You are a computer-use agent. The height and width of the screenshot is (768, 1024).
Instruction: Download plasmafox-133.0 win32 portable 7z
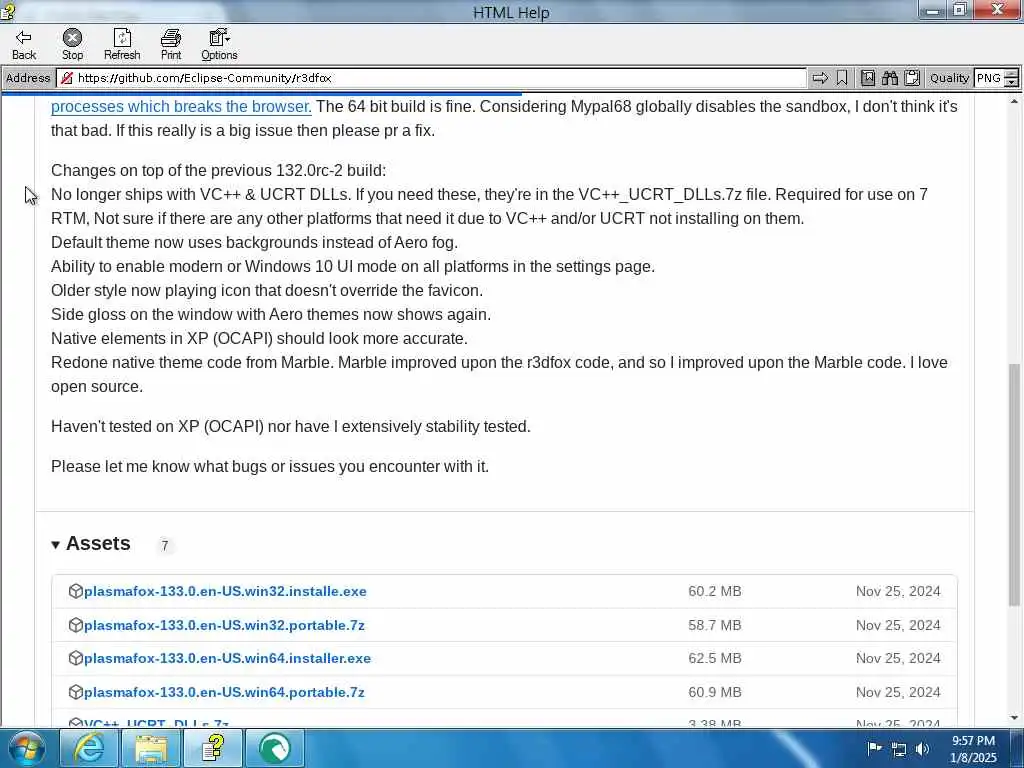(x=224, y=625)
